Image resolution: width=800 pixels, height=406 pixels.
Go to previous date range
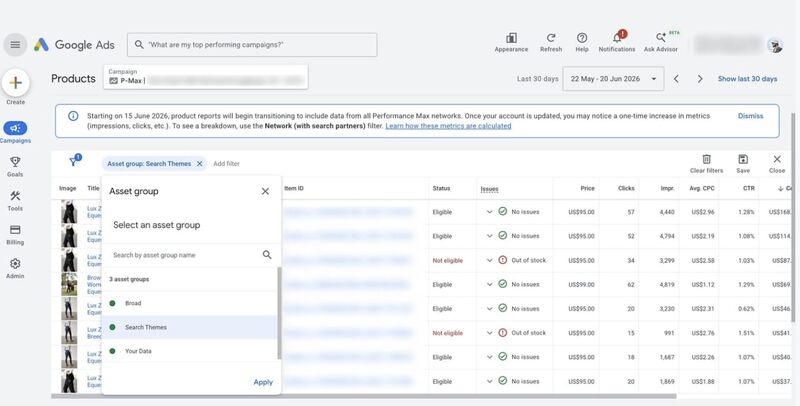pyautogui.click(x=676, y=79)
